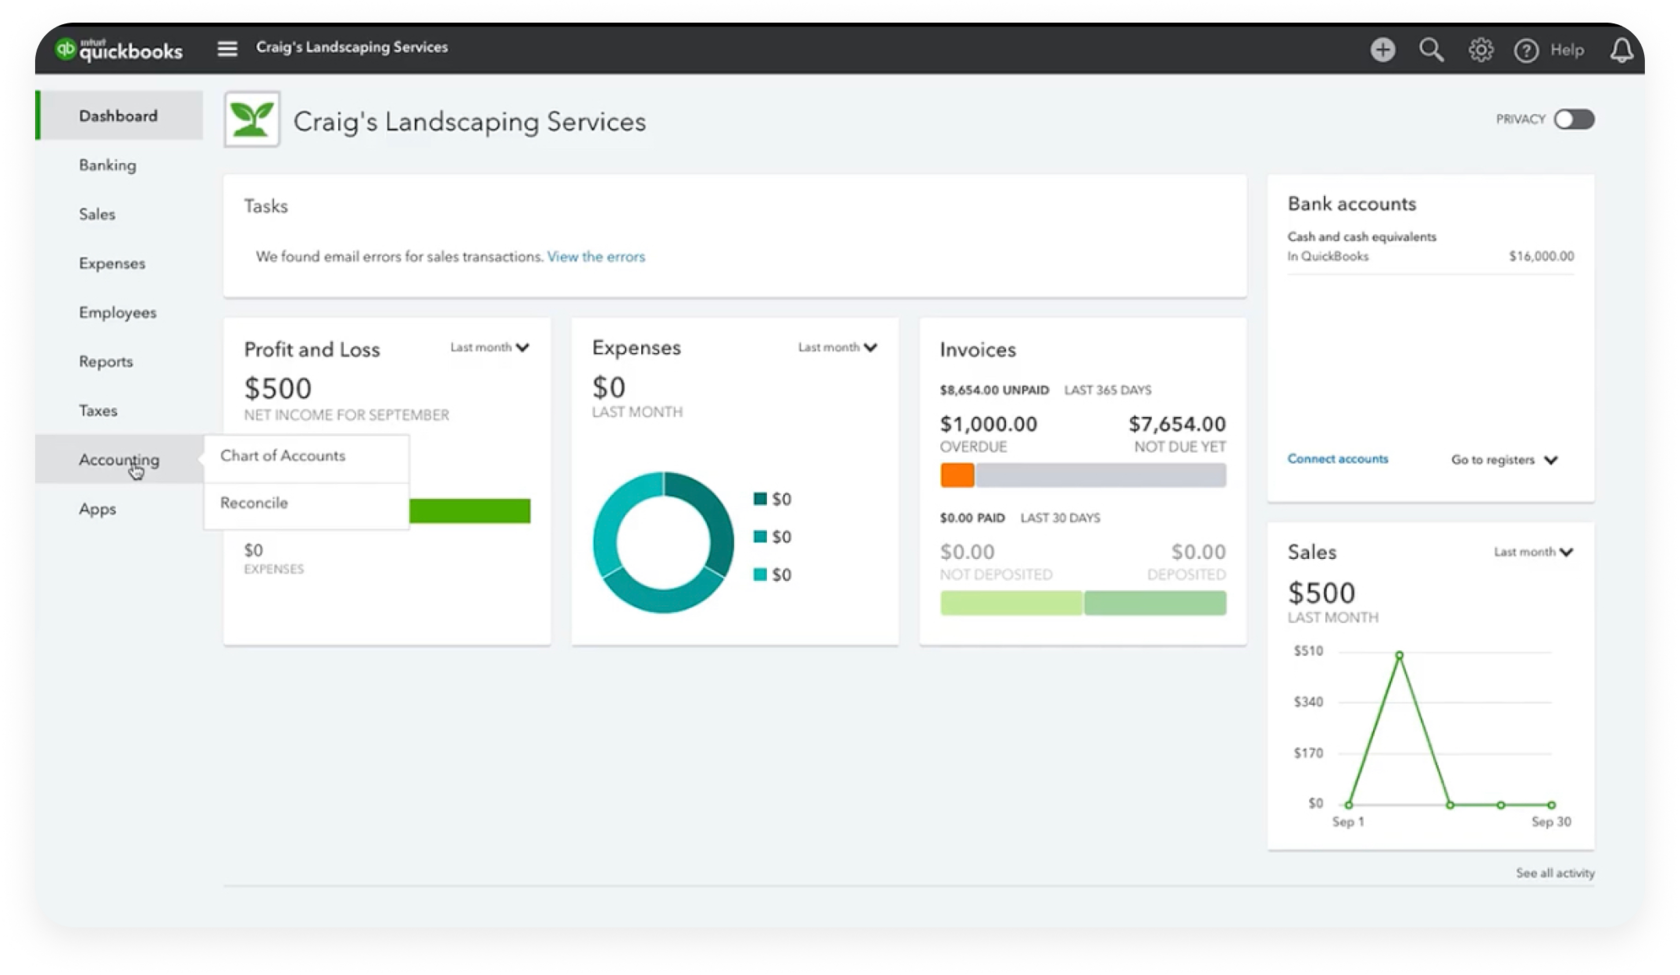
Task: Collapse the sidebar with hamburger icon
Action: 226,47
